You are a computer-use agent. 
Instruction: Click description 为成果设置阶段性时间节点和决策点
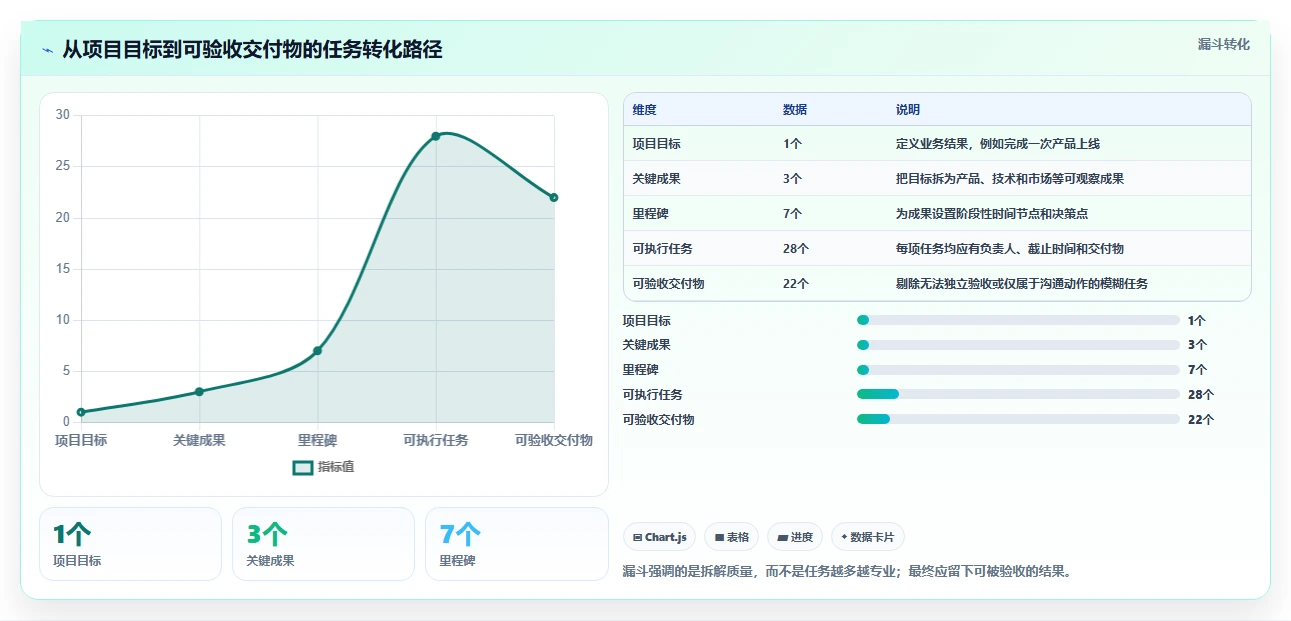point(992,214)
